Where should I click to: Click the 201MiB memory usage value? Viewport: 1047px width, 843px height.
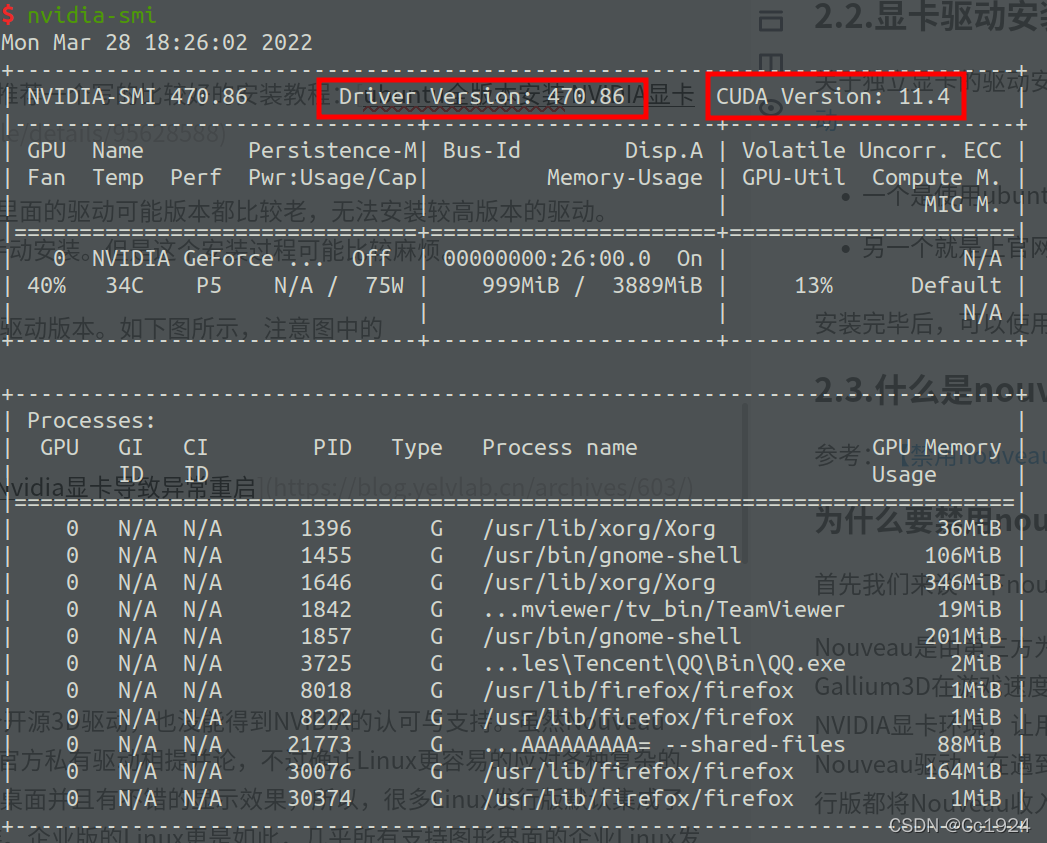[962, 637]
